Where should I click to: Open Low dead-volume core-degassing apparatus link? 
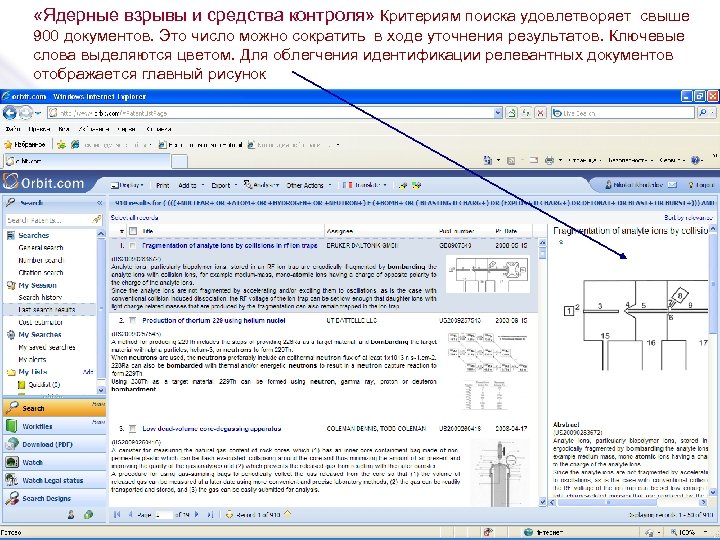tap(212, 428)
